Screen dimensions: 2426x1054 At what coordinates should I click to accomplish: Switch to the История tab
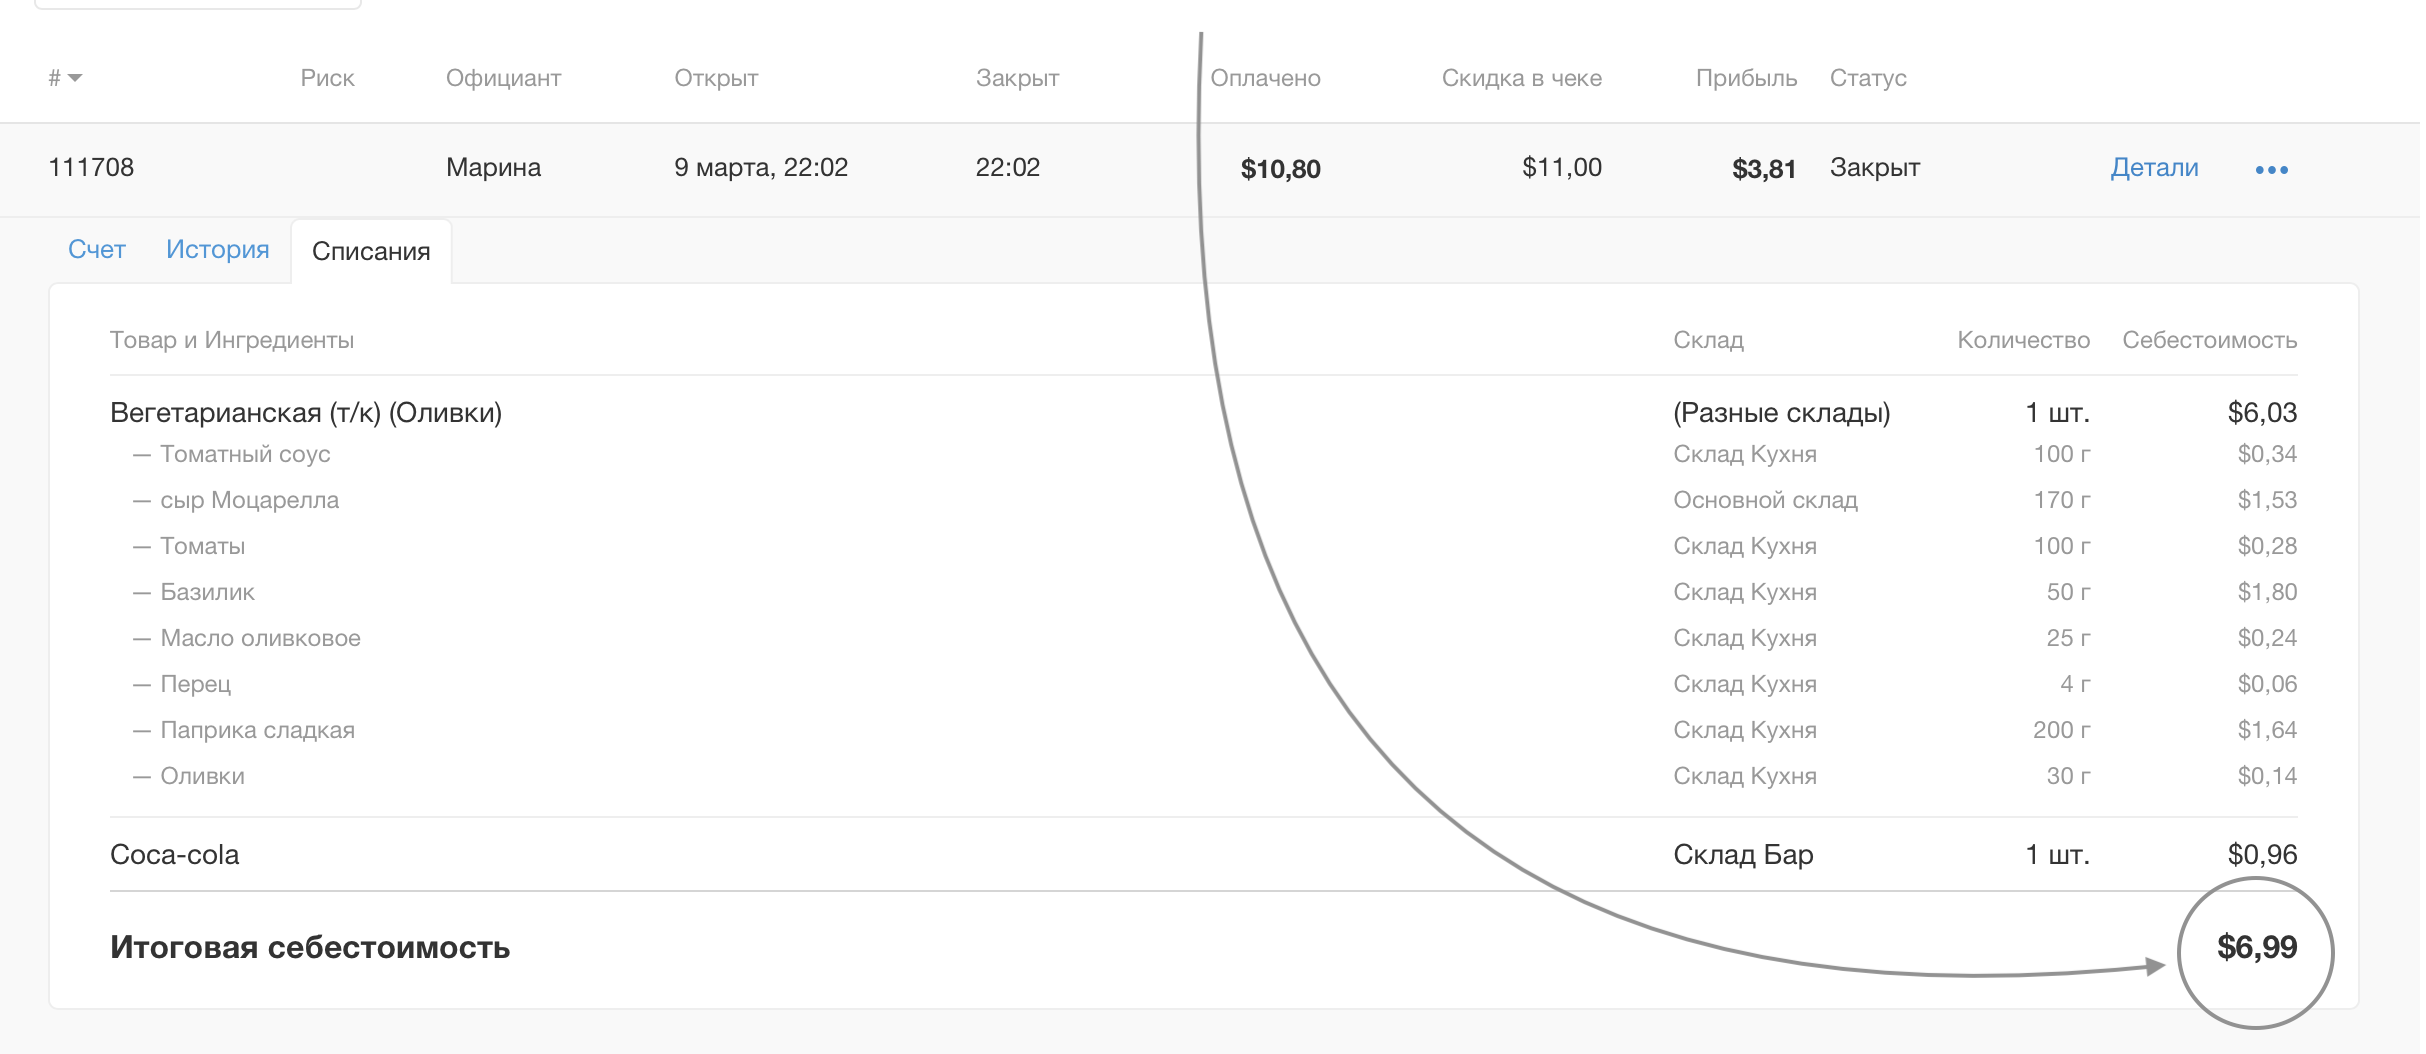[218, 249]
